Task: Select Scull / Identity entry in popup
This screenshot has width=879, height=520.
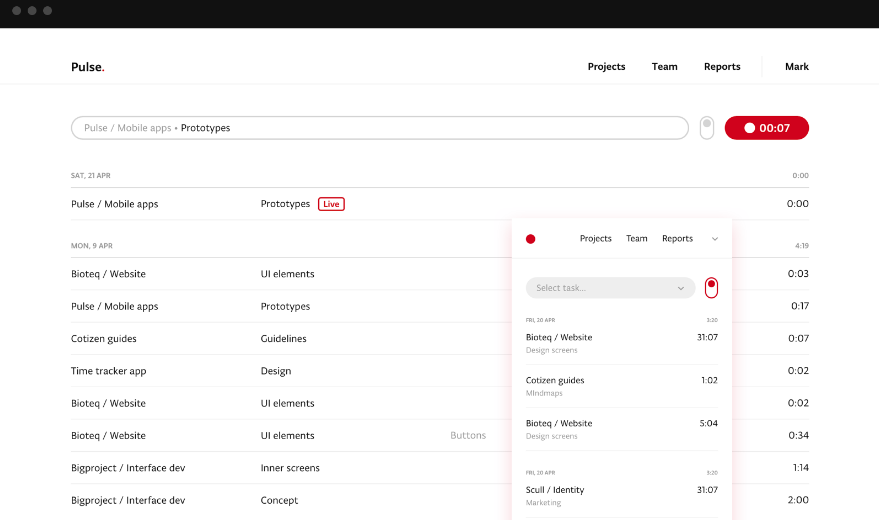Action: tap(620, 495)
